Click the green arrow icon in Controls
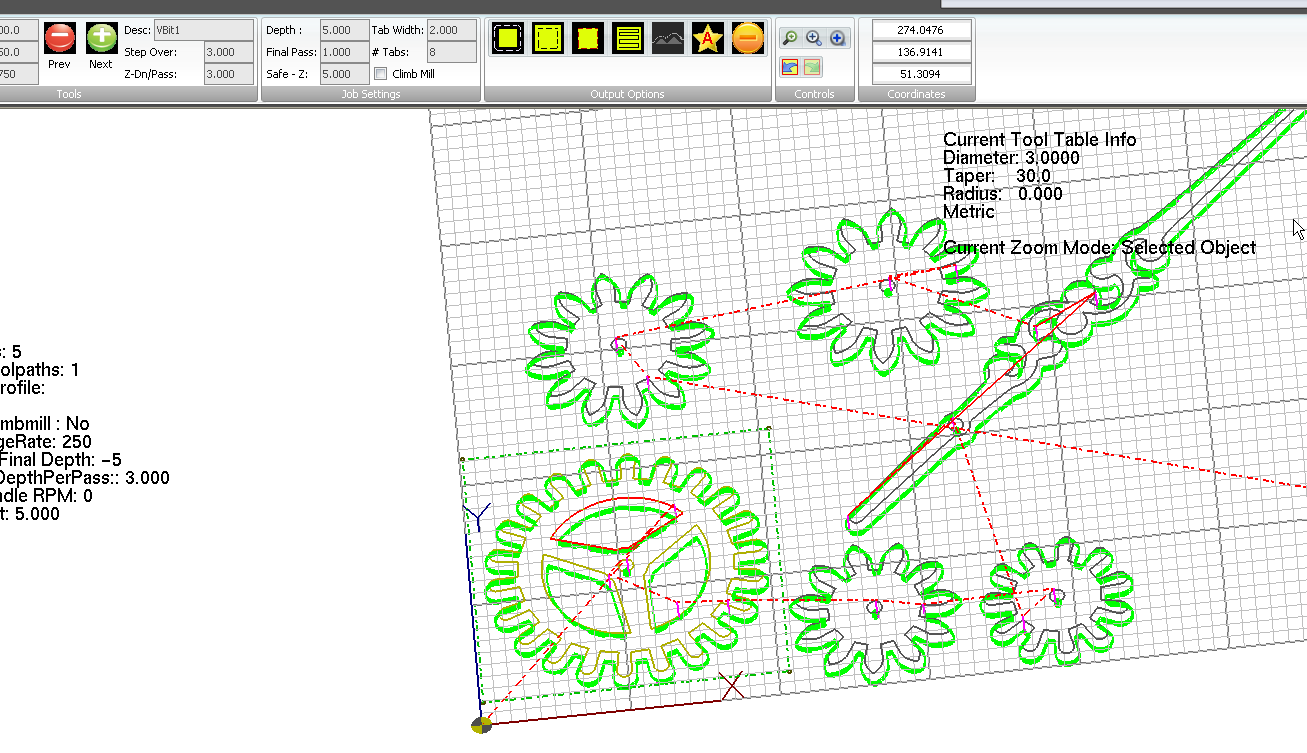The image size is (1307, 753). point(812,67)
